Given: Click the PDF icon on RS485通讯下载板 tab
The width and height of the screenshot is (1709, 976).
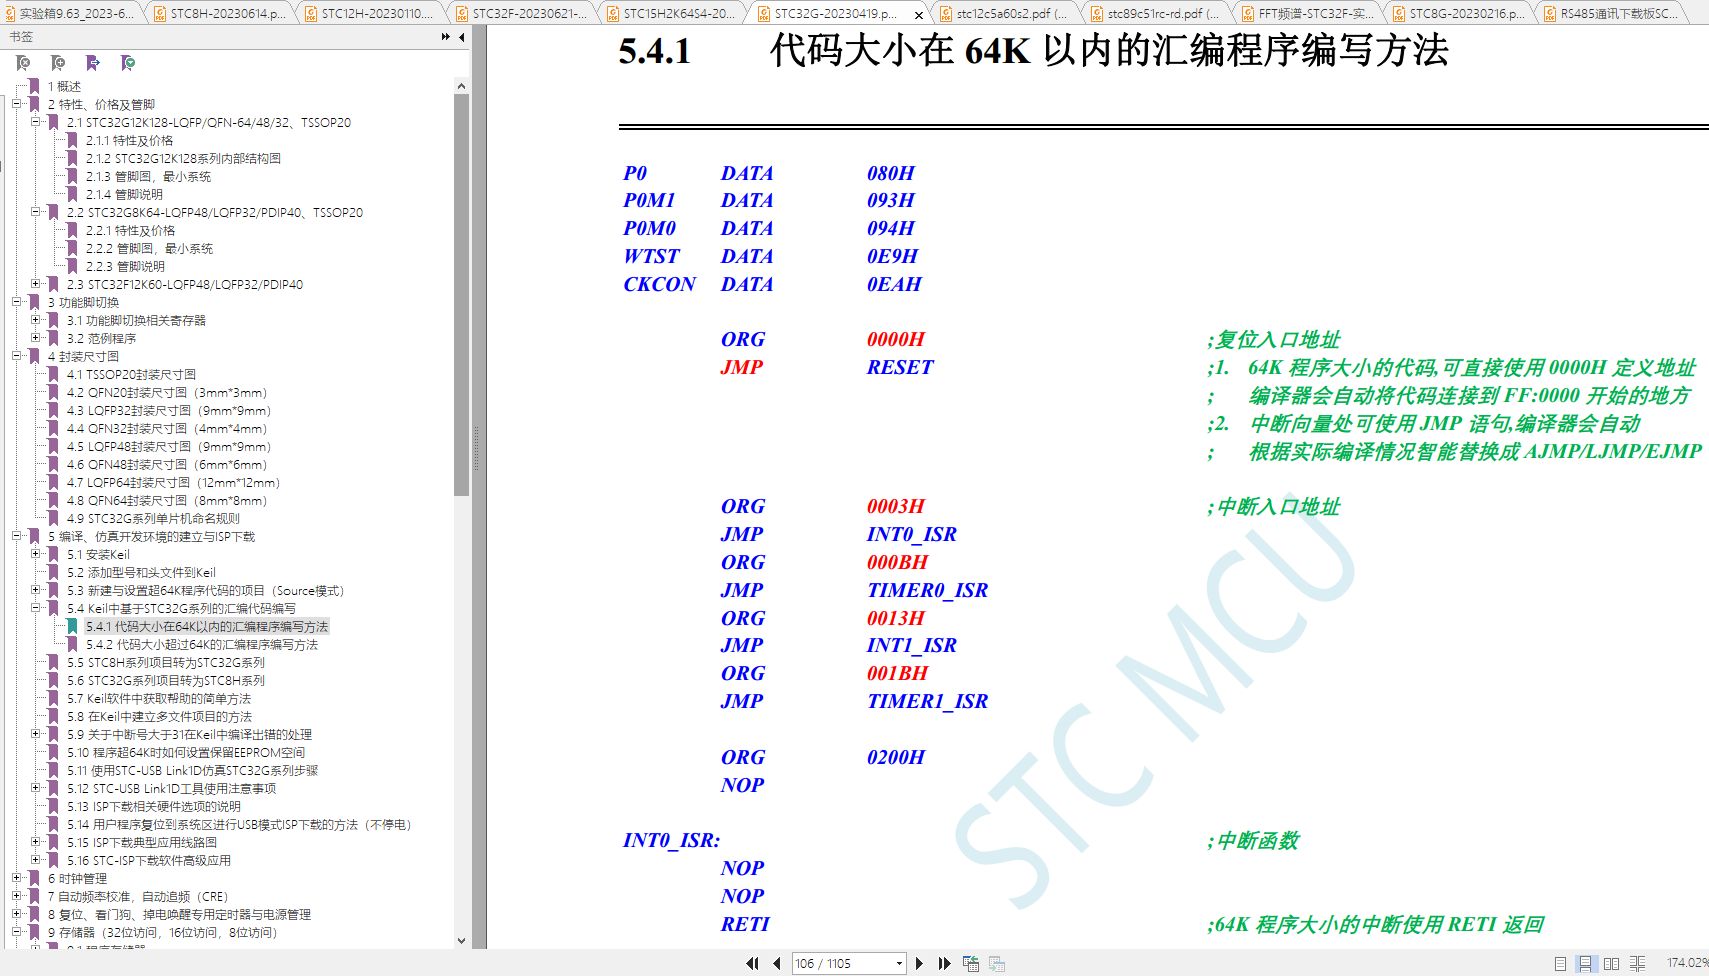Looking at the screenshot, I should tap(1550, 14).
